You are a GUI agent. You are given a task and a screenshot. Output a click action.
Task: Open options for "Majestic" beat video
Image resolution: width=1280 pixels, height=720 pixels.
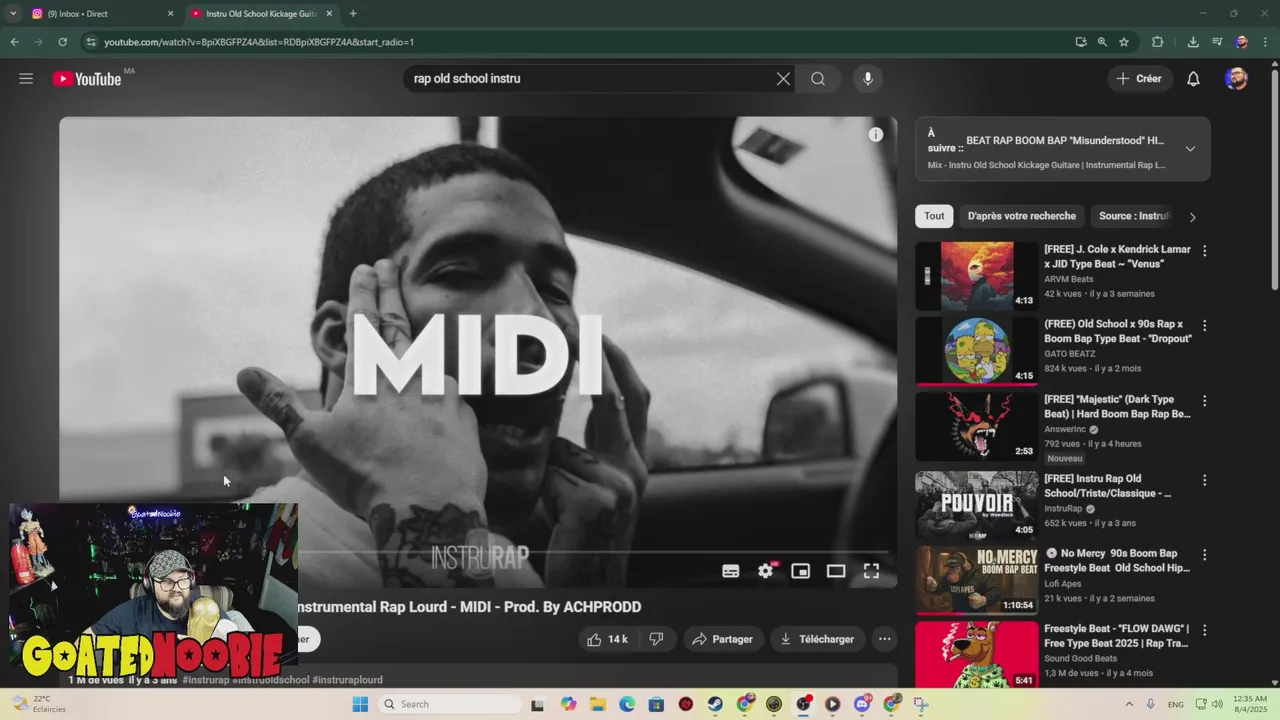point(1204,401)
